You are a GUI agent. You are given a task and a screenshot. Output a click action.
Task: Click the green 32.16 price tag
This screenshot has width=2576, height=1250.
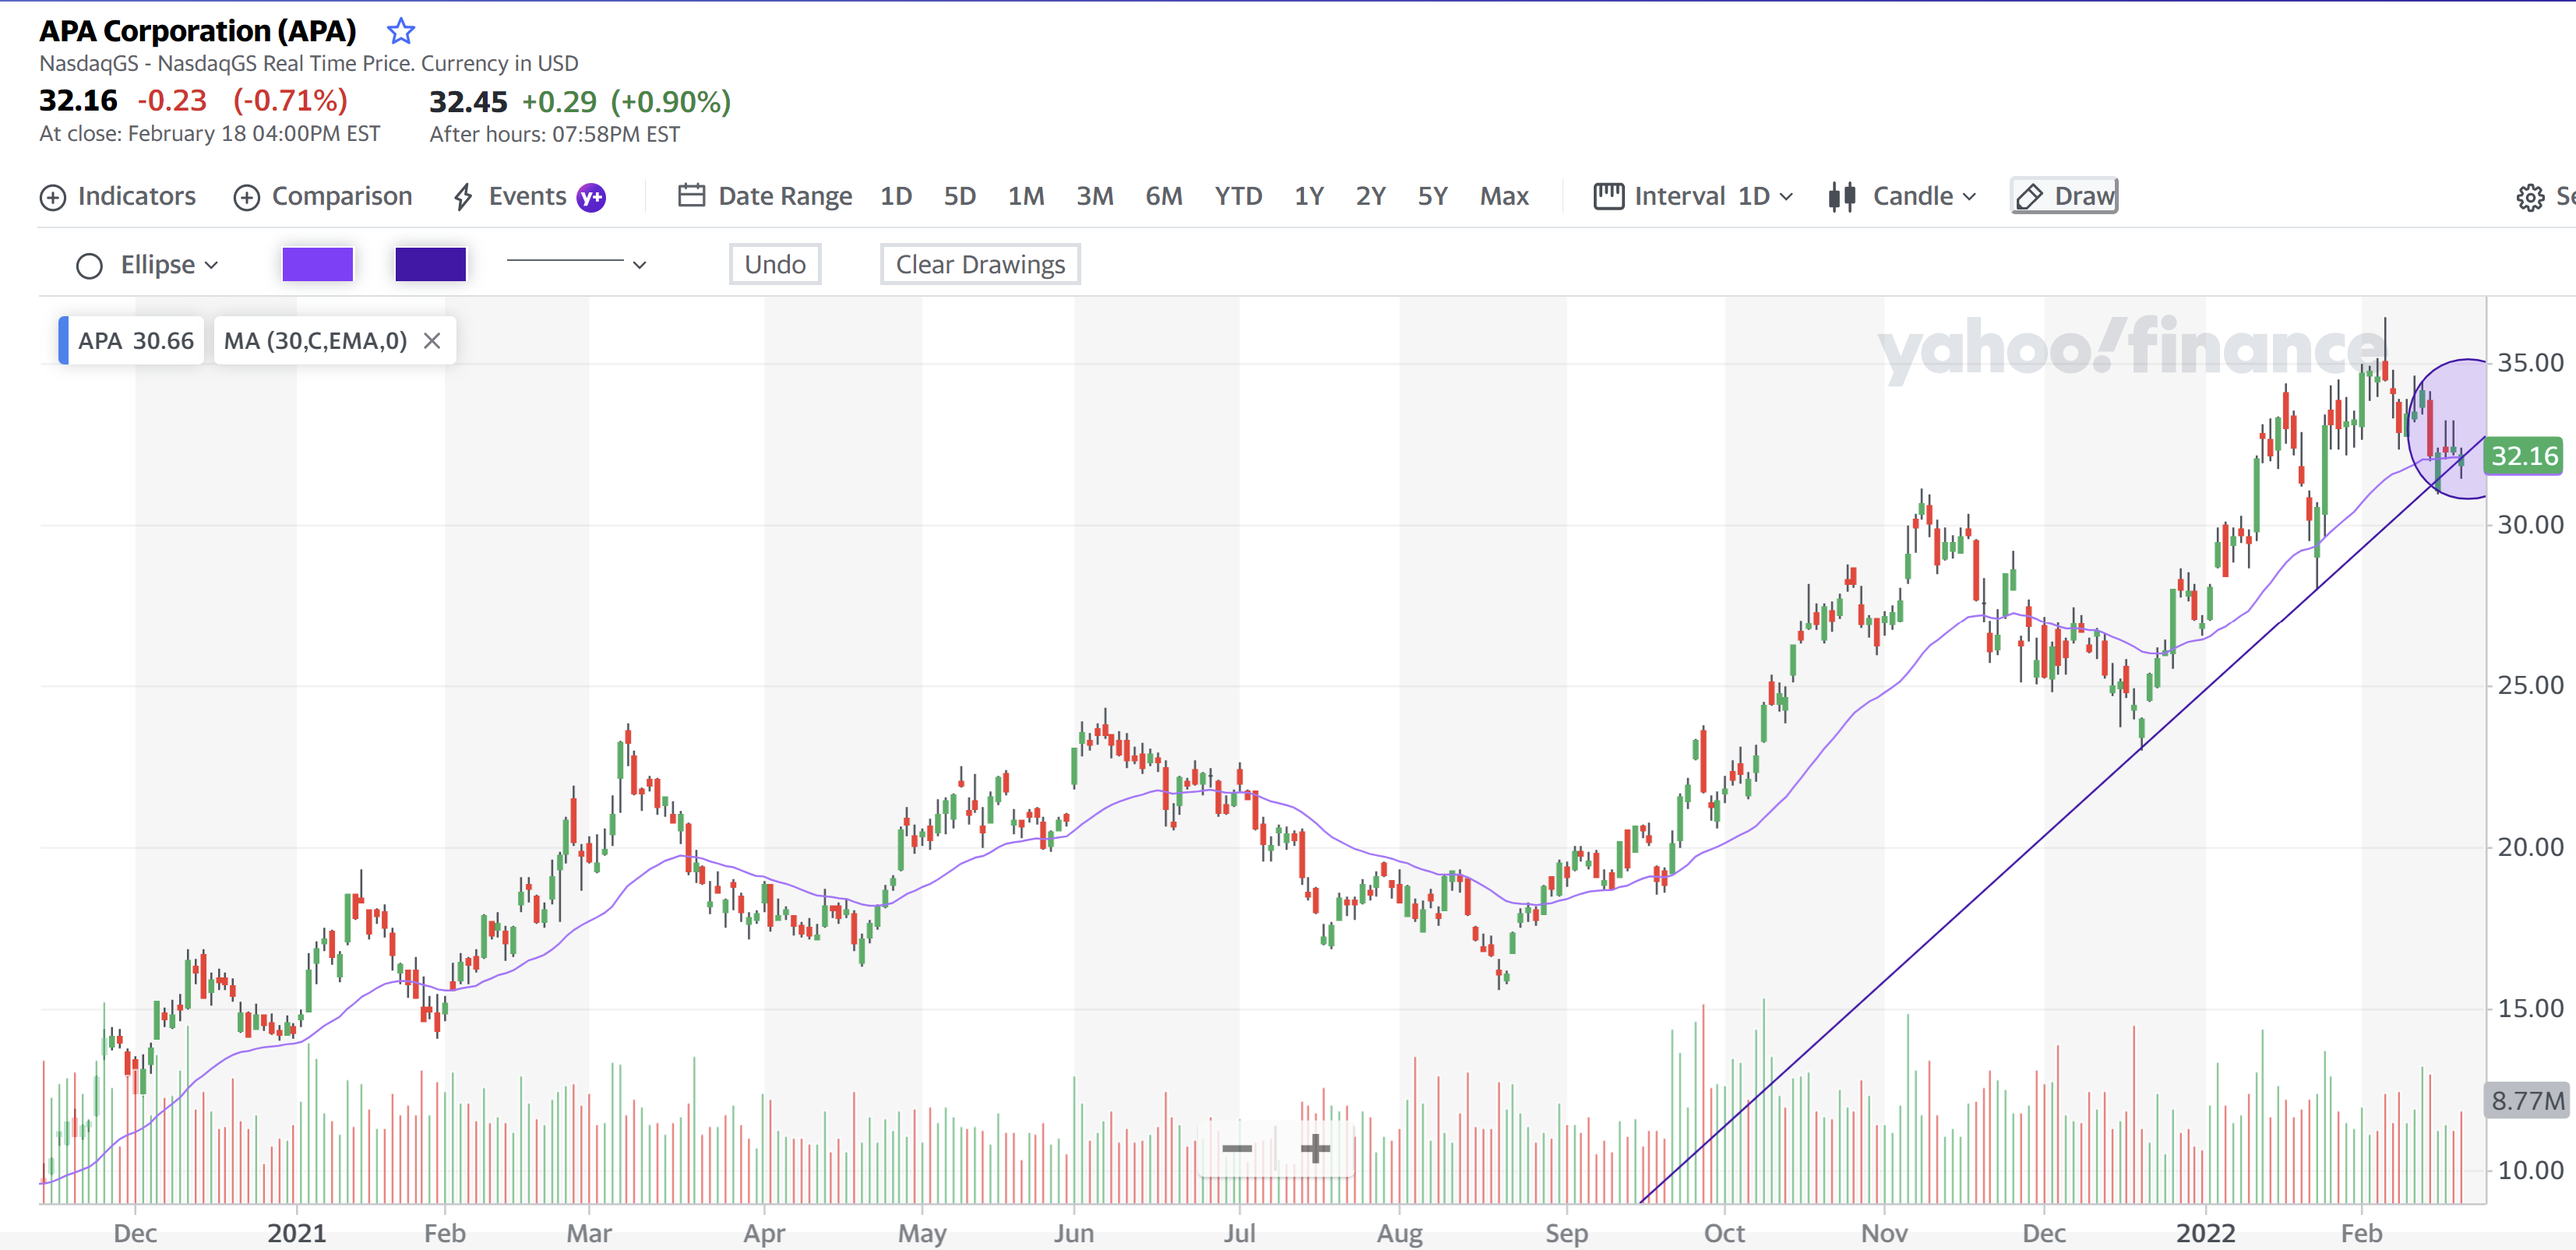2523,456
